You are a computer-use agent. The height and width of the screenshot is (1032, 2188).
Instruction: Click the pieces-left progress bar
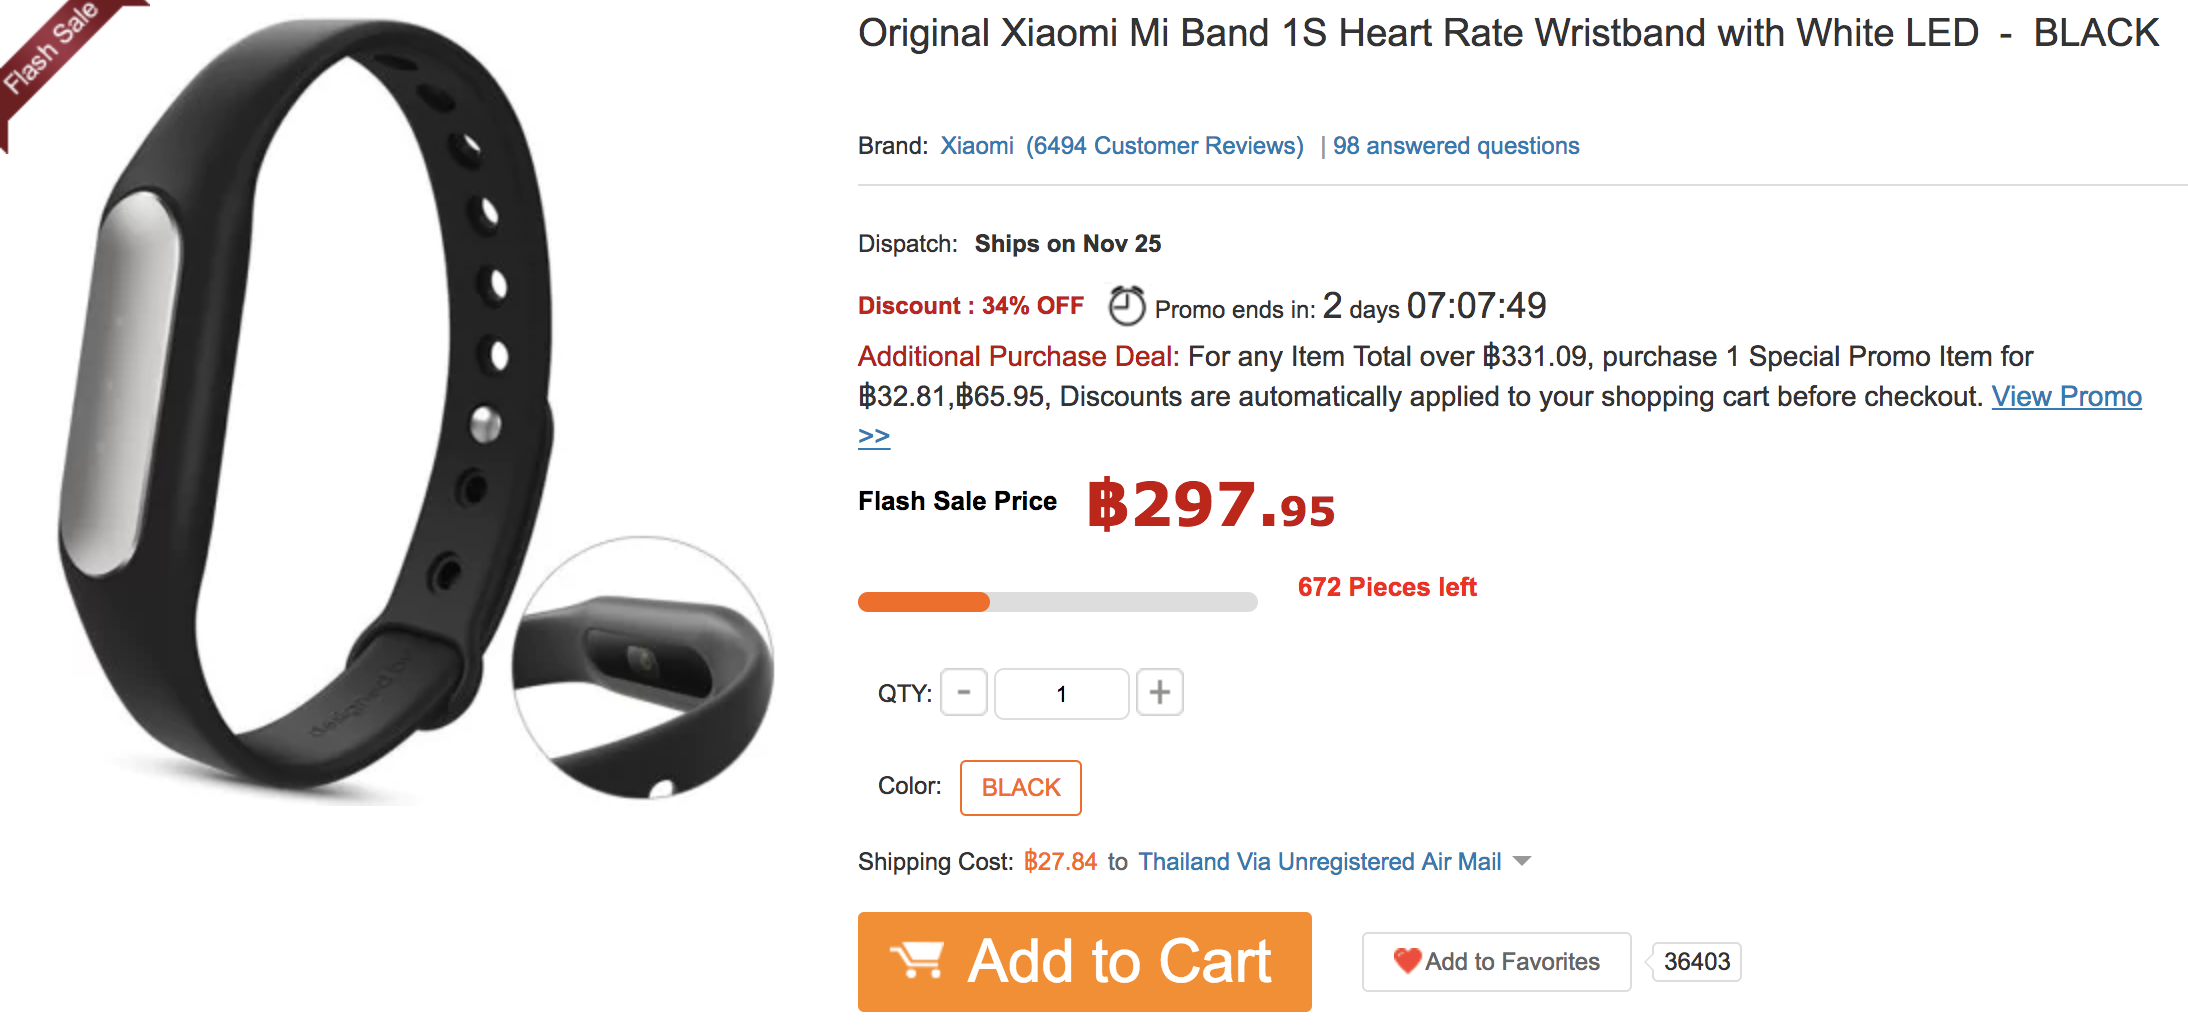coord(1057,602)
